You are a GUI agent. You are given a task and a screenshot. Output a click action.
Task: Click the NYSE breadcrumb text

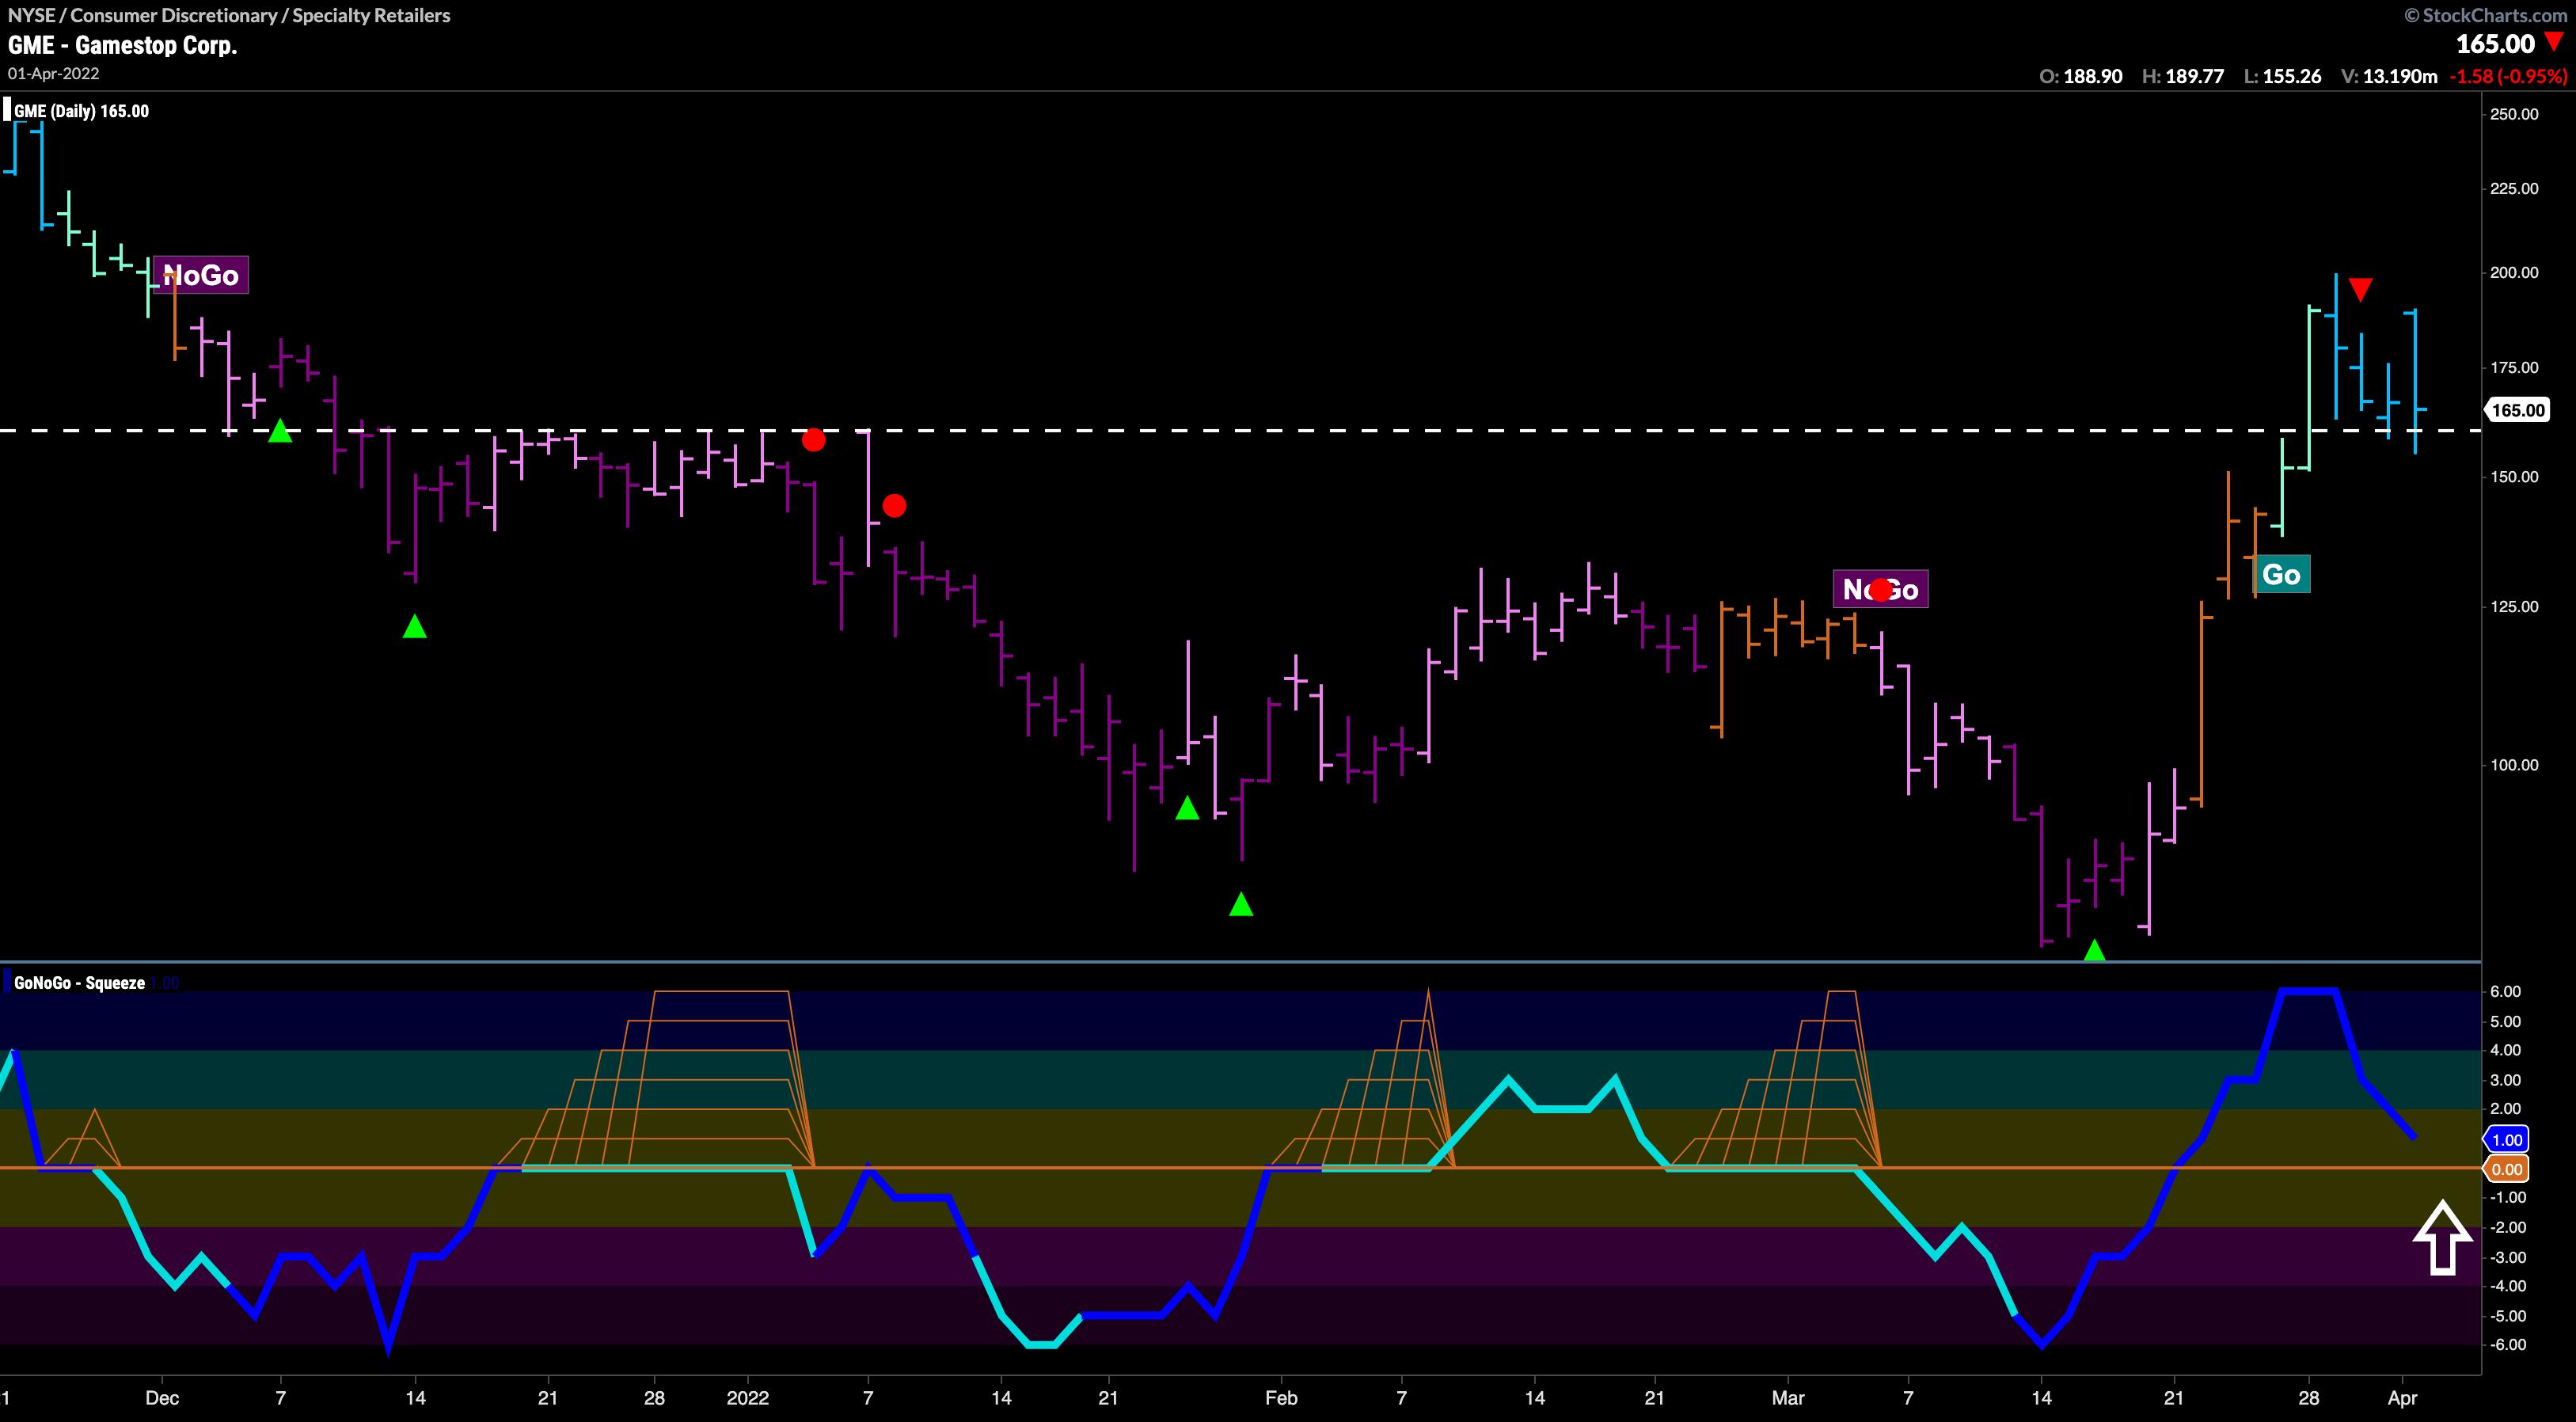click(30, 15)
